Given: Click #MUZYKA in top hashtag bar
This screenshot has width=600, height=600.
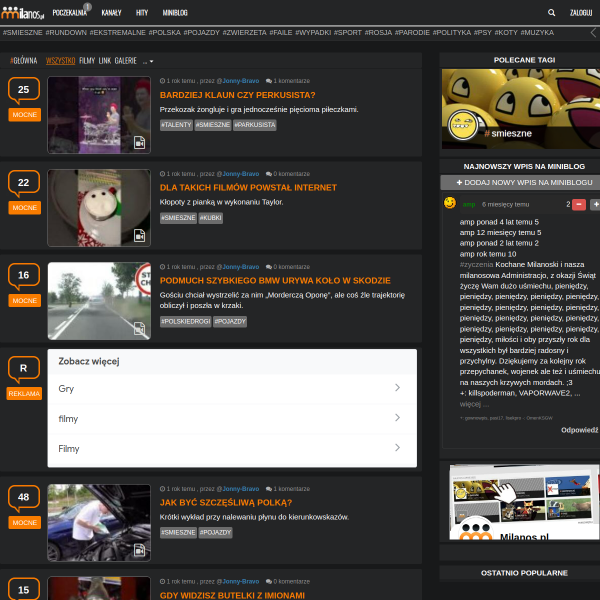Looking at the screenshot, I should coord(537,33).
